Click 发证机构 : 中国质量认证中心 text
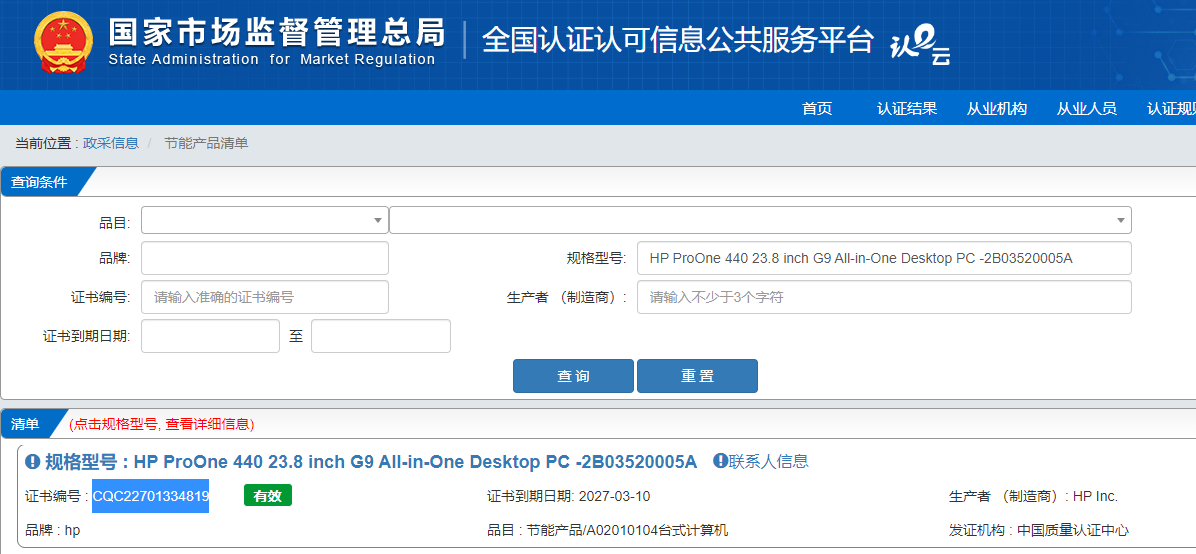The width and height of the screenshot is (1196, 554). 1039,530
